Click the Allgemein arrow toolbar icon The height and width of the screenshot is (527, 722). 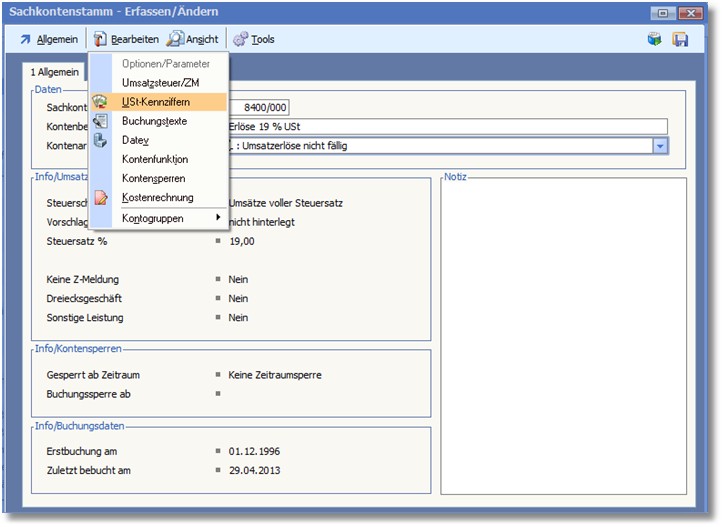coord(25,39)
